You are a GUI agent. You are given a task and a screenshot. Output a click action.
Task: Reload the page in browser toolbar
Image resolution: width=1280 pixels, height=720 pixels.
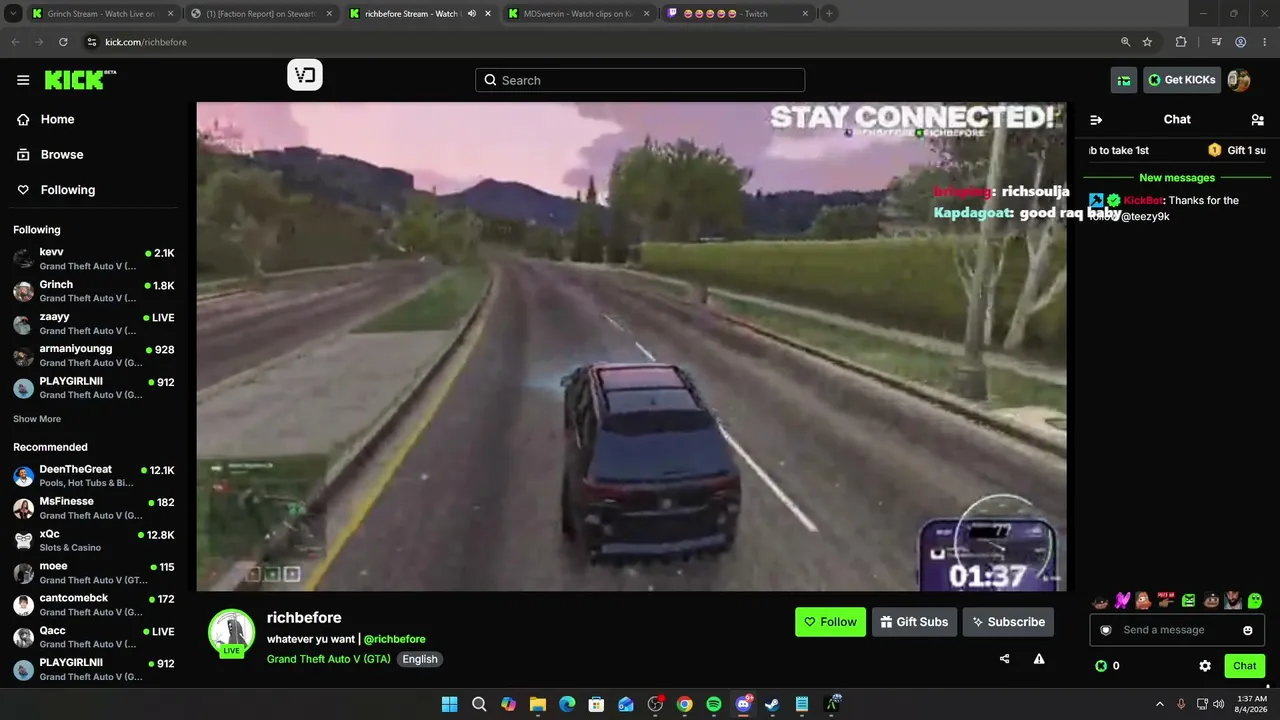[63, 42]
